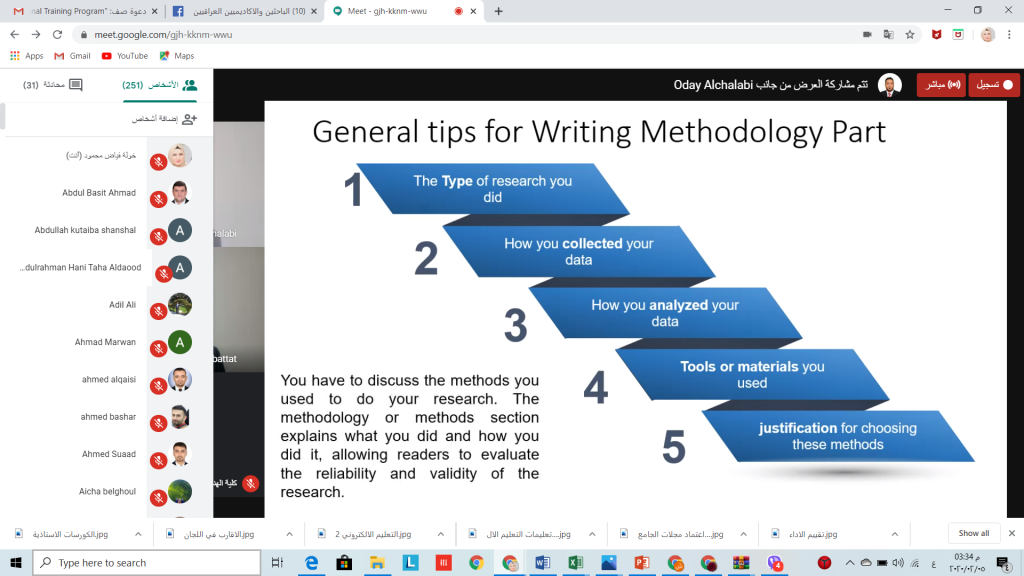
Task: Click Show all downloads button
Action: pos(974,534)
